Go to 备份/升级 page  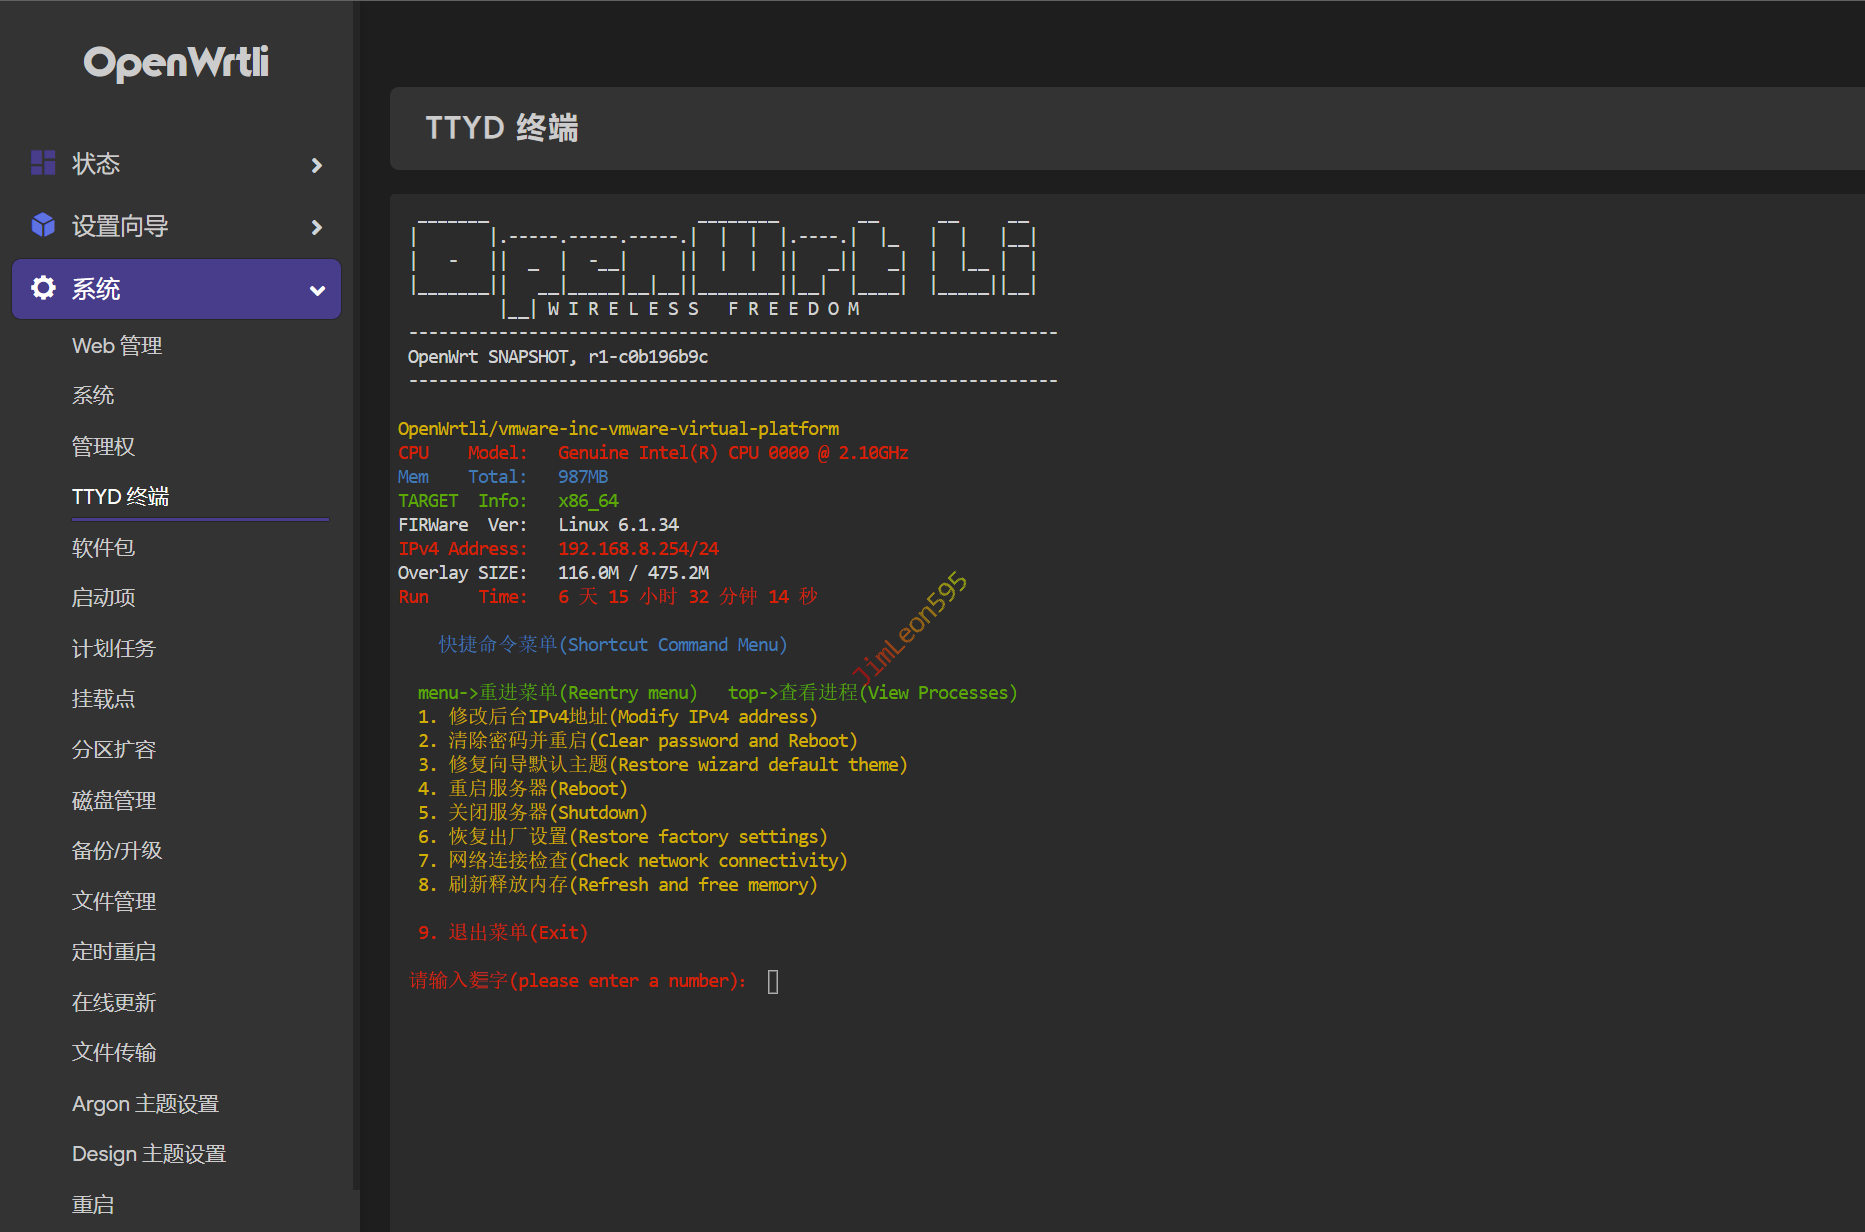117,851
